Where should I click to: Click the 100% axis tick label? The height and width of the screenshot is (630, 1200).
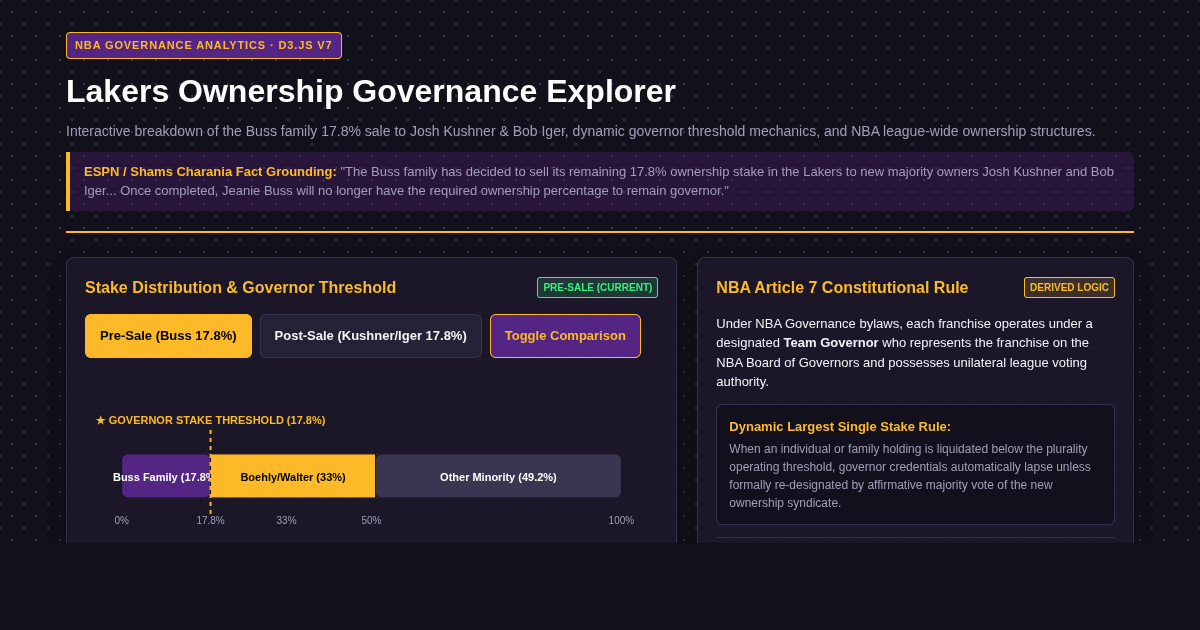(x=621, y=520)
